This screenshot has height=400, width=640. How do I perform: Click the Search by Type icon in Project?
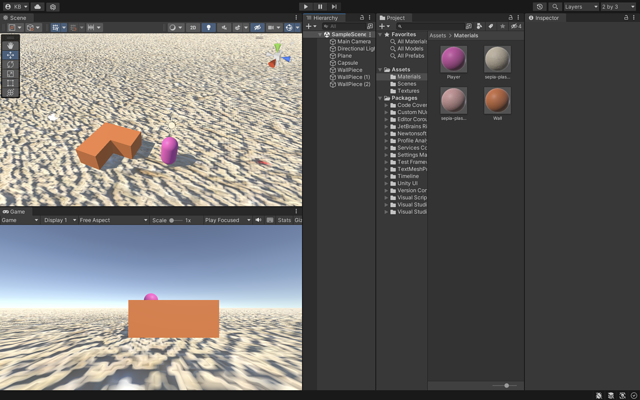pyautogui.click(x=480, y=26)
